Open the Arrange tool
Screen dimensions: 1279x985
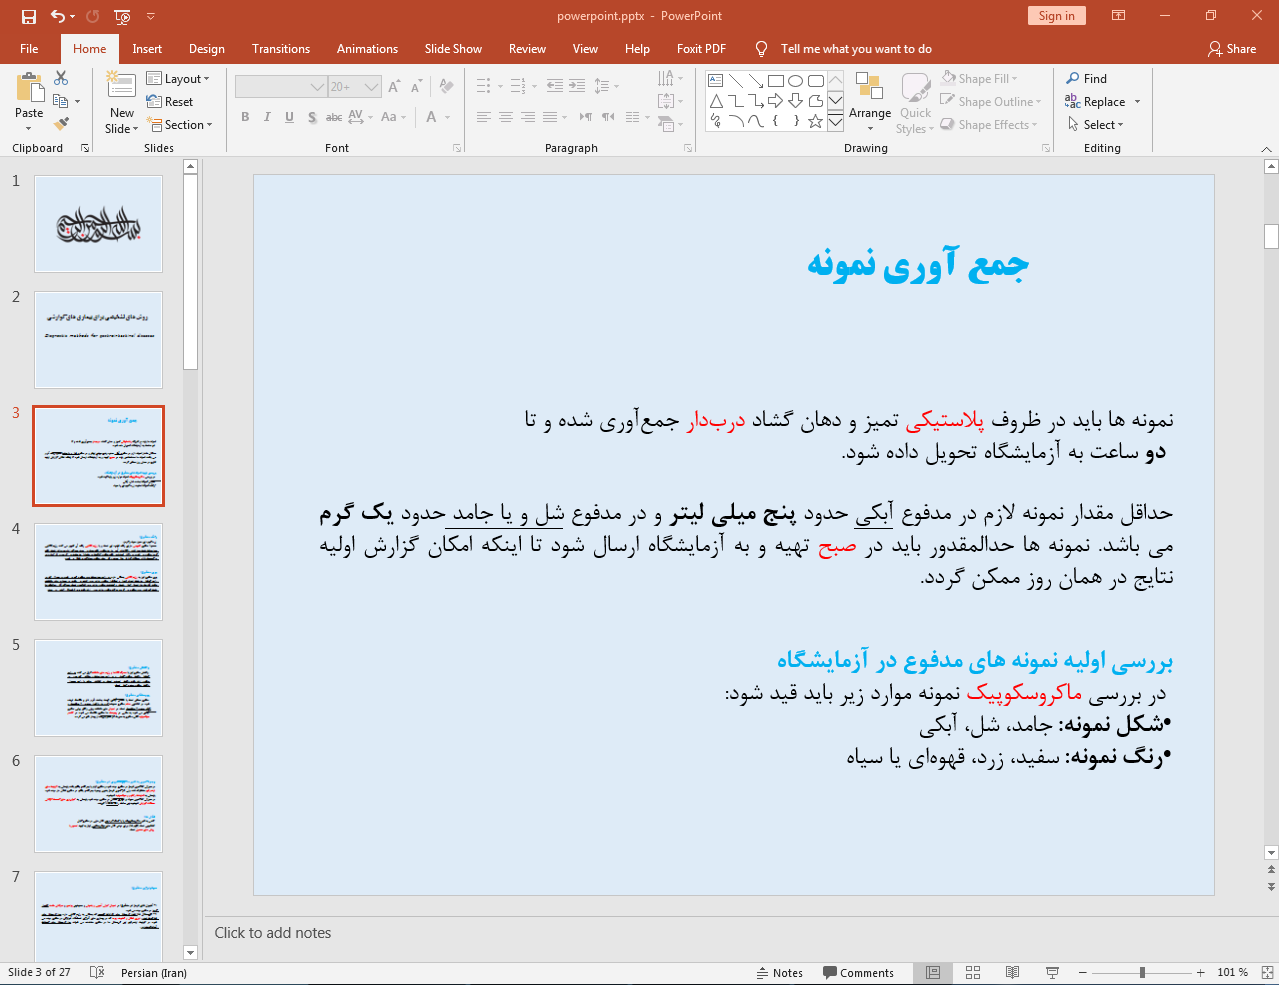[x=869, y=100]
